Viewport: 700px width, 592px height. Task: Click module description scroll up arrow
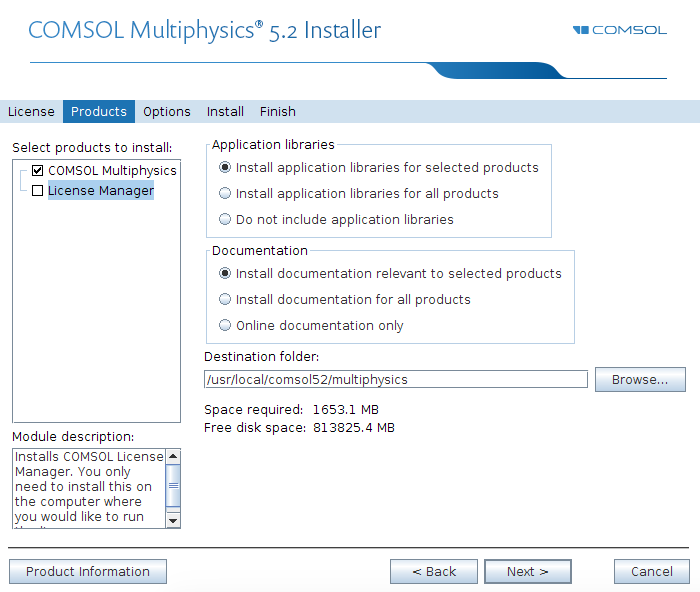pos(173,456)
